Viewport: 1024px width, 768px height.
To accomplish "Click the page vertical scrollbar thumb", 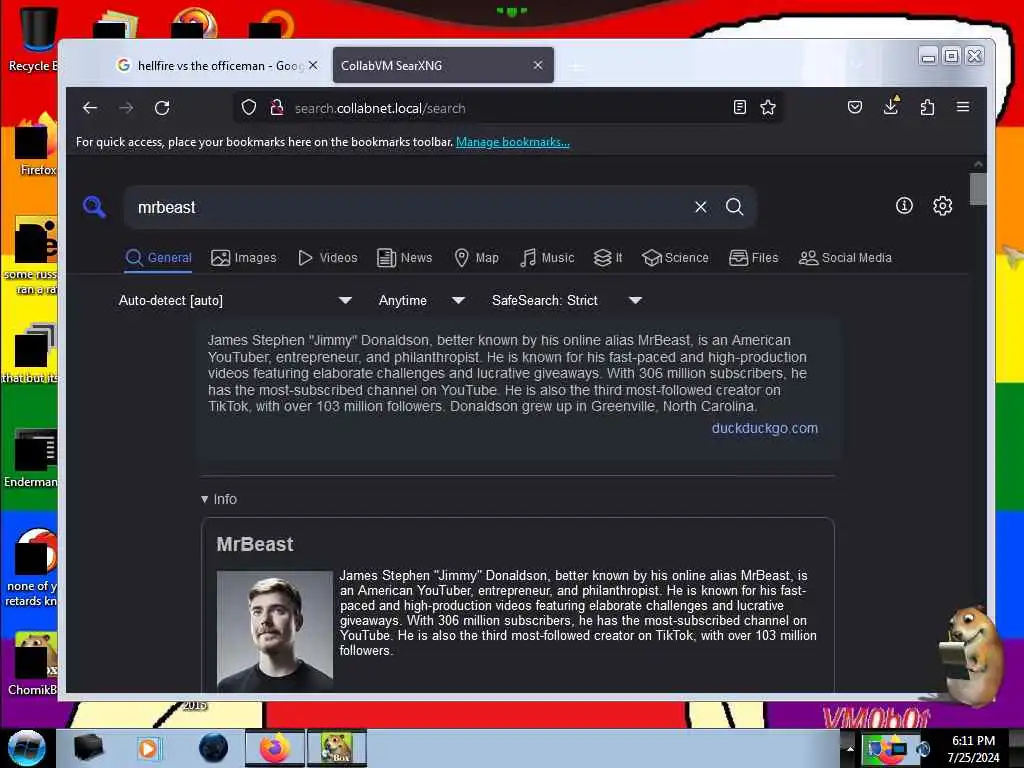I will 978,189.
